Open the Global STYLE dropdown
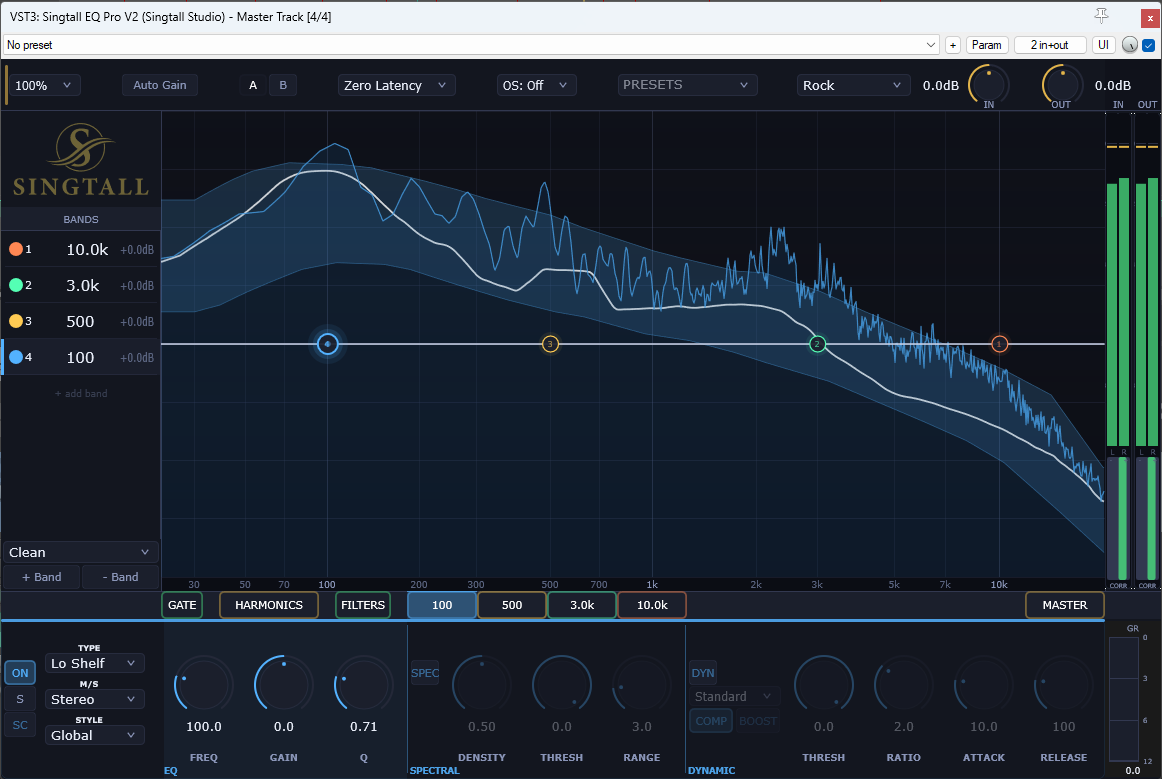The image size is (1162, 779). (x=95, y=735)
